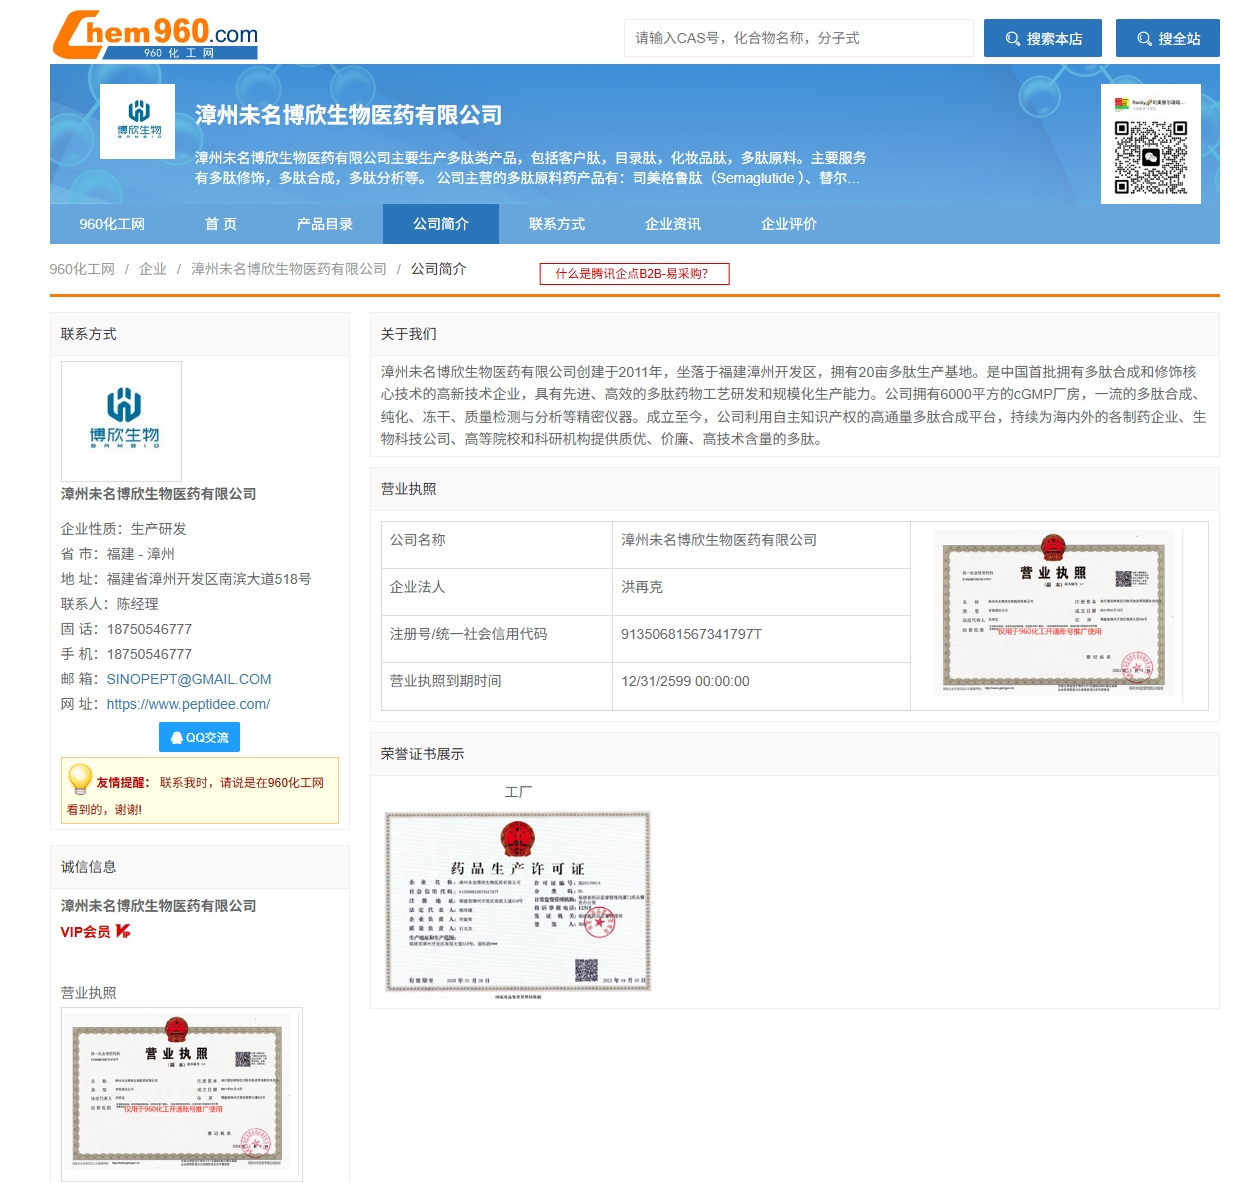Enlarge the 药品生产许可证 certificate image

pyautogui.click(x=518, y=904)
